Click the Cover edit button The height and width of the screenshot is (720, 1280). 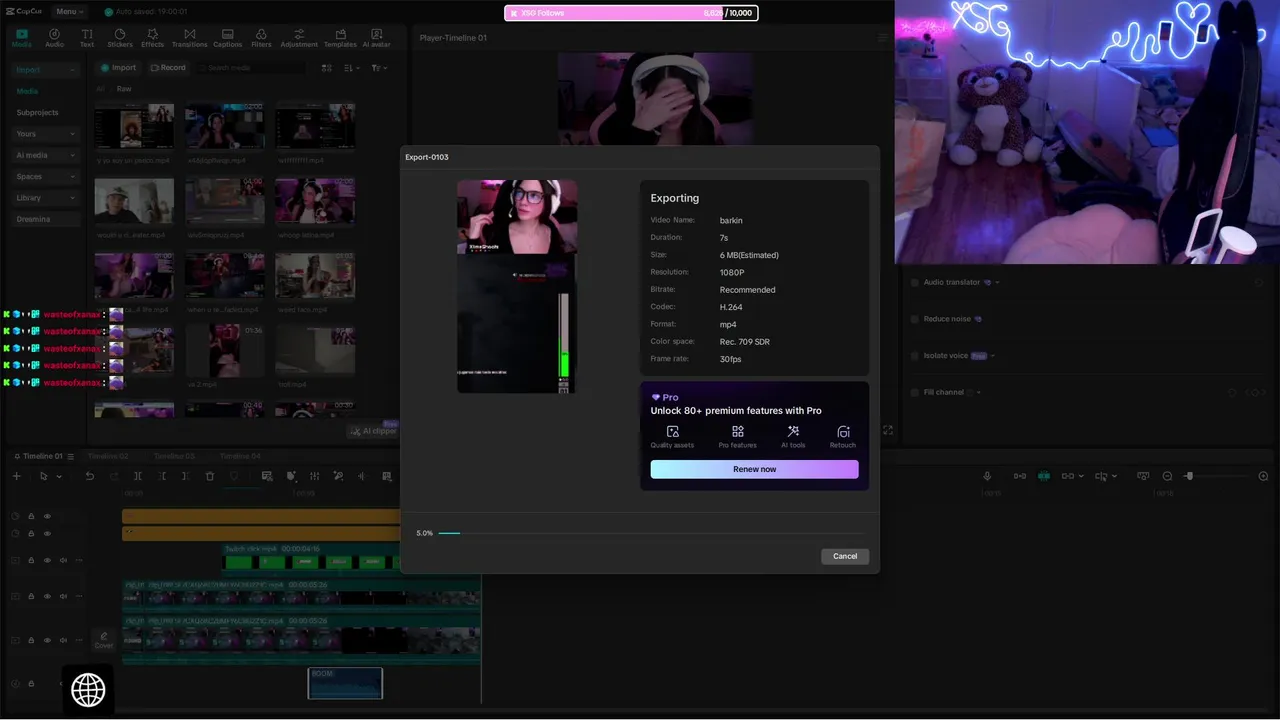pos(103,640)
